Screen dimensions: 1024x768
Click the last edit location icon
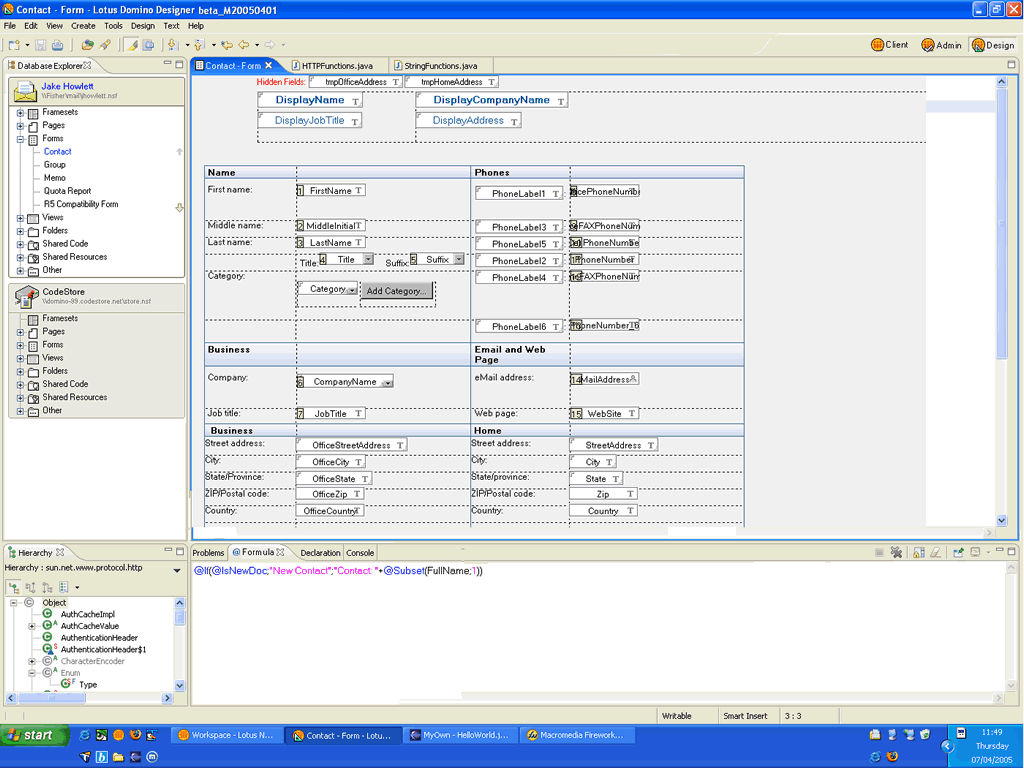click(227, 45)
